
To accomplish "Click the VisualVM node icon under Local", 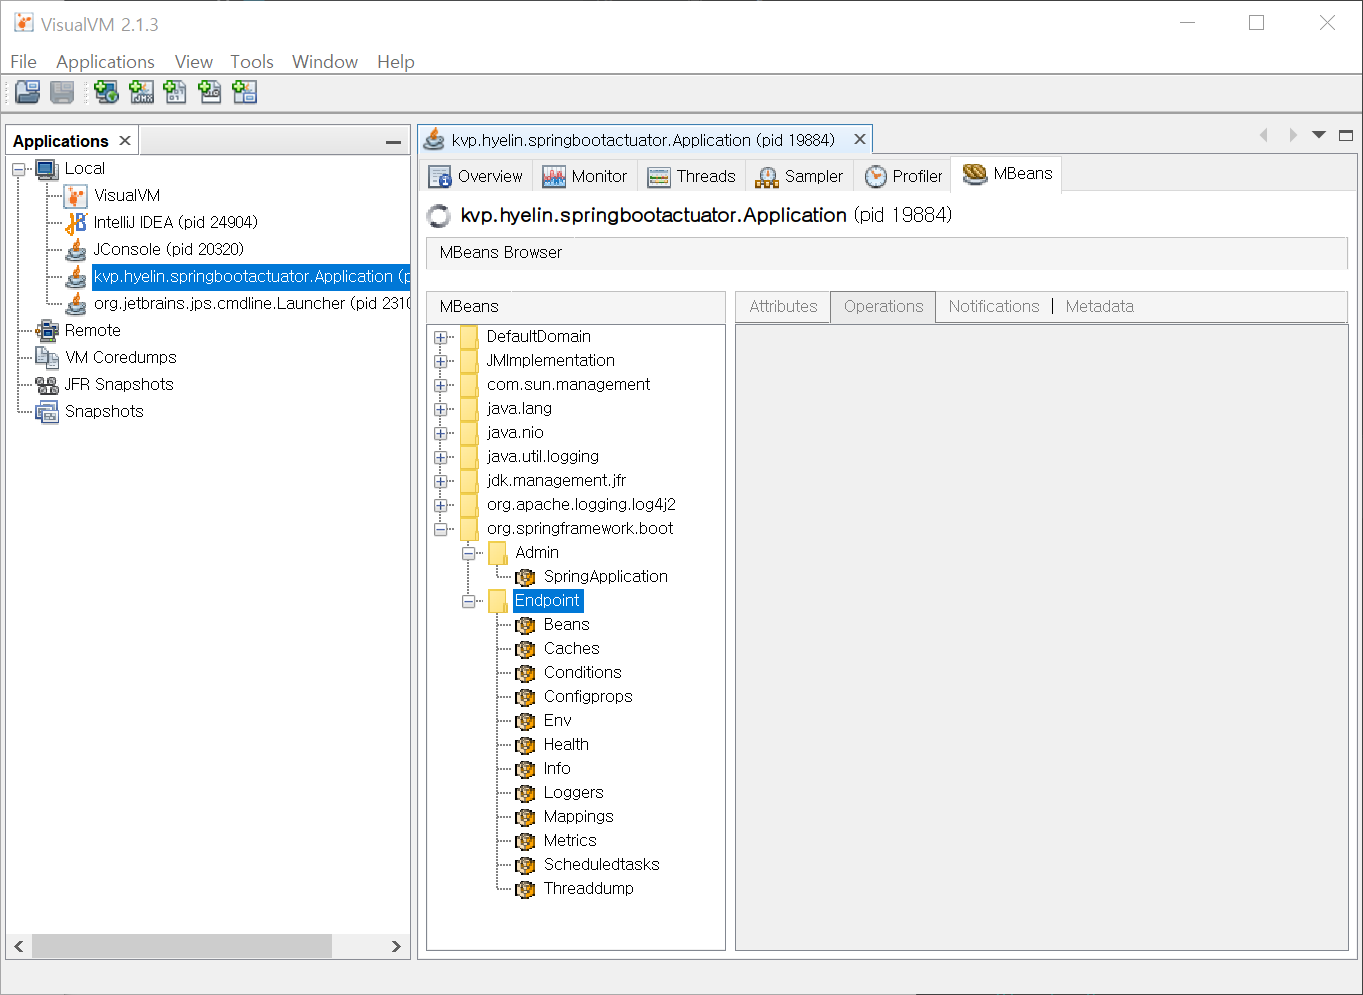I will tap(76, 195).
